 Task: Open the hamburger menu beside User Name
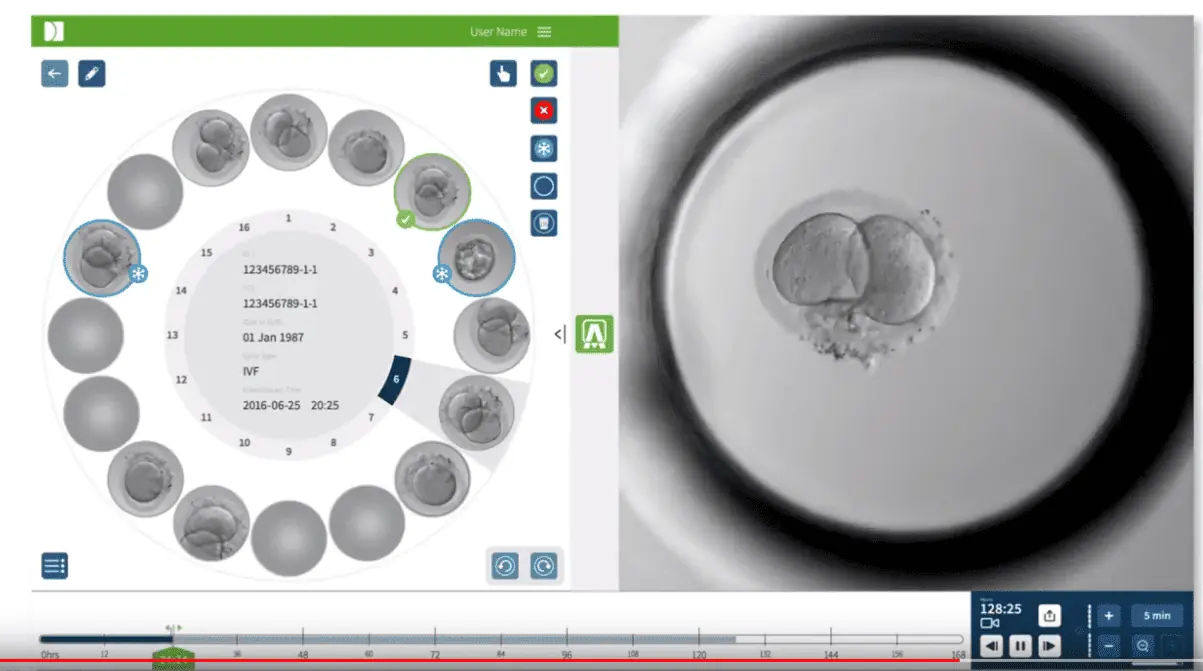click(544, 32)
